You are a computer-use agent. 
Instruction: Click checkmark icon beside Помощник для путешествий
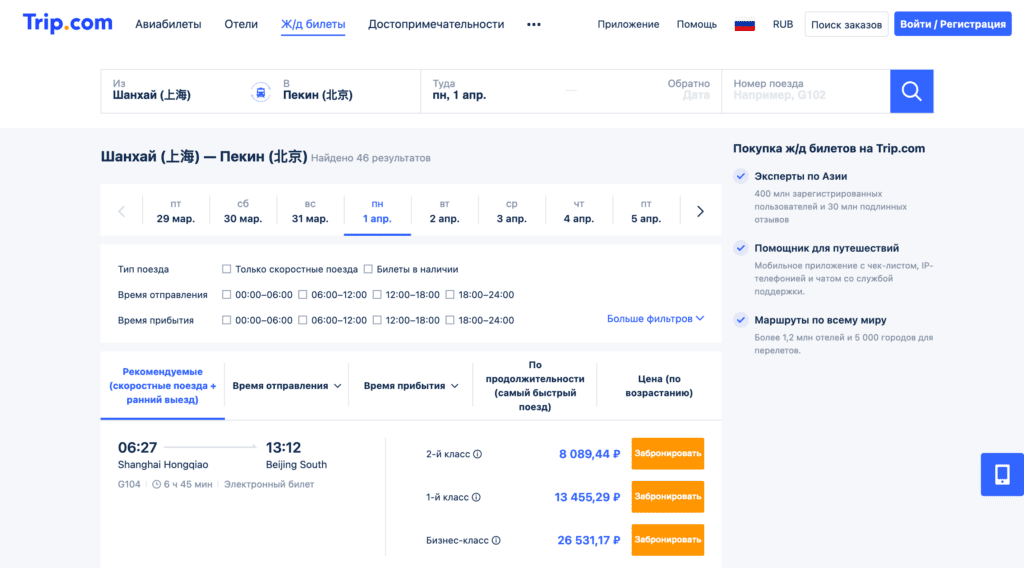pyautogui.click(x=741, y=248)
